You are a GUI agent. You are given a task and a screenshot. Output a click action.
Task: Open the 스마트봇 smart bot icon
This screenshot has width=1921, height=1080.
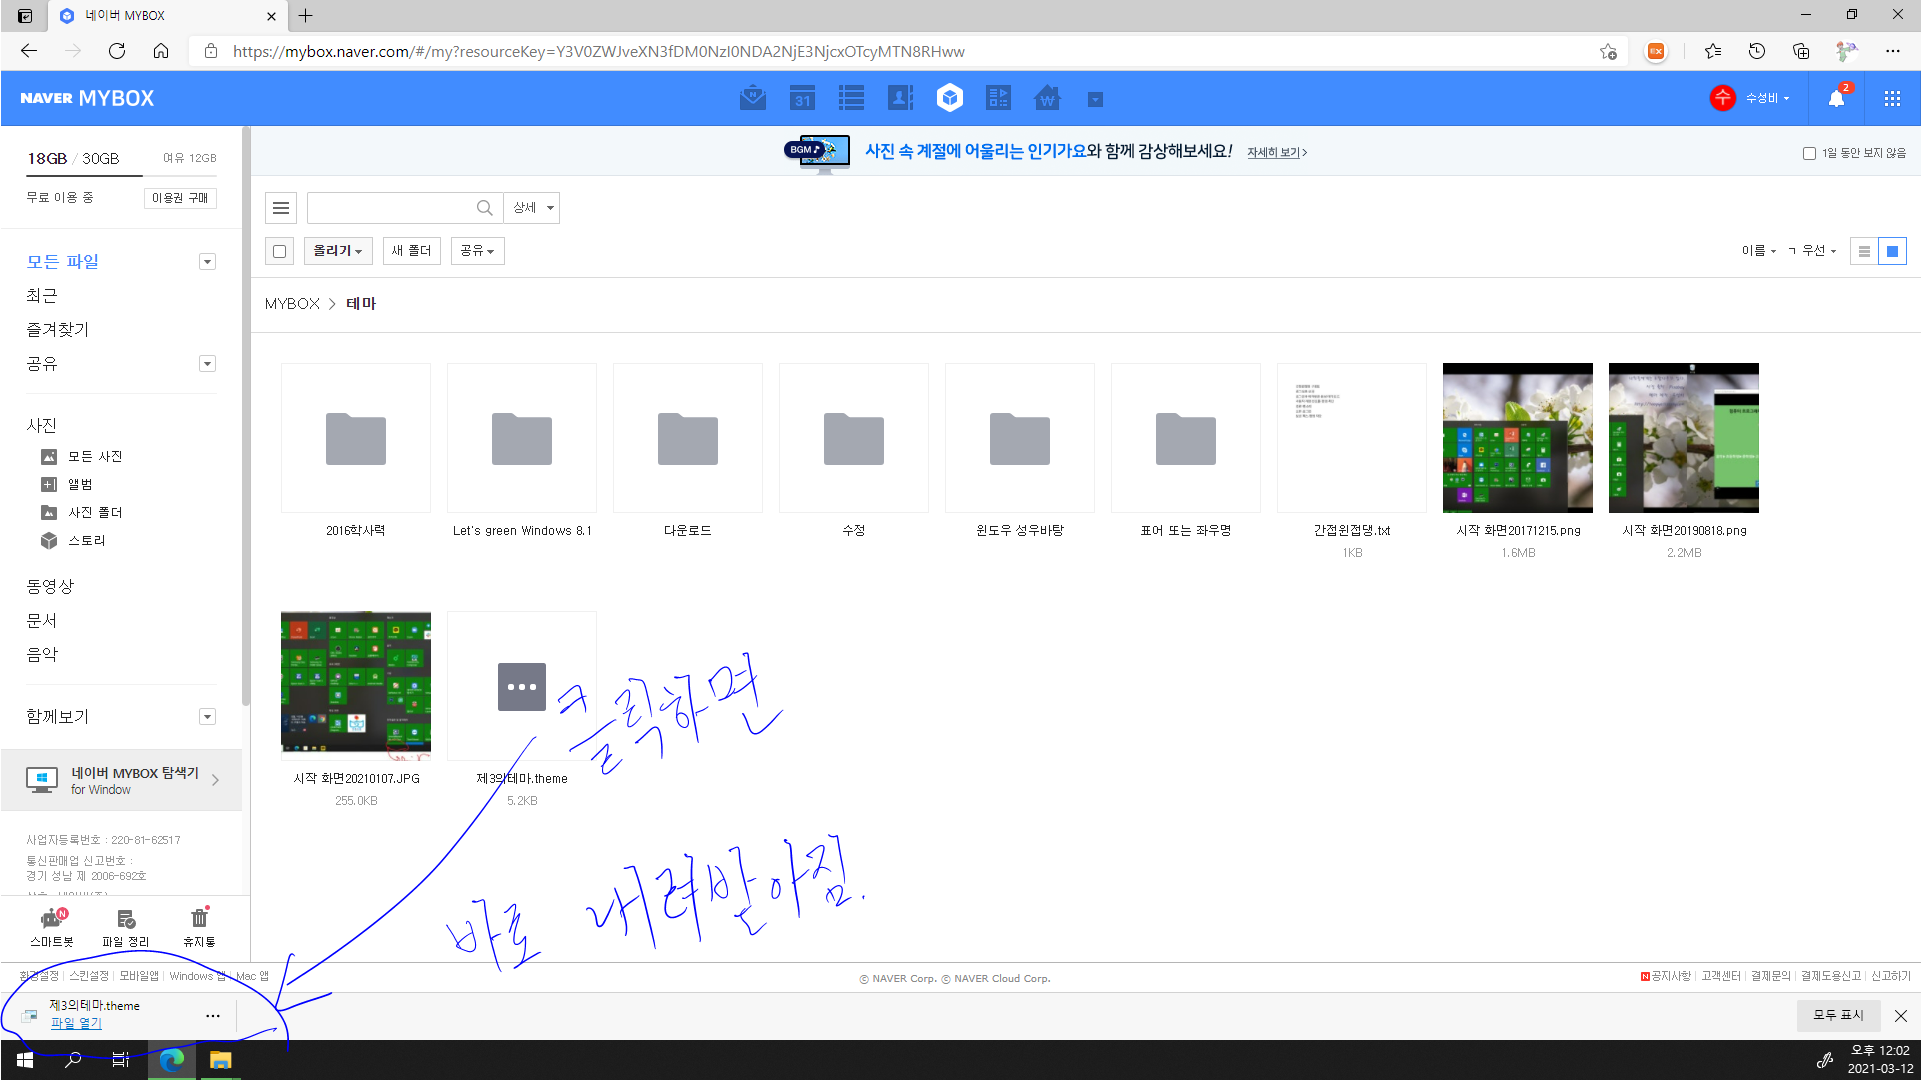pyautogui.click(x=51, y=918)
